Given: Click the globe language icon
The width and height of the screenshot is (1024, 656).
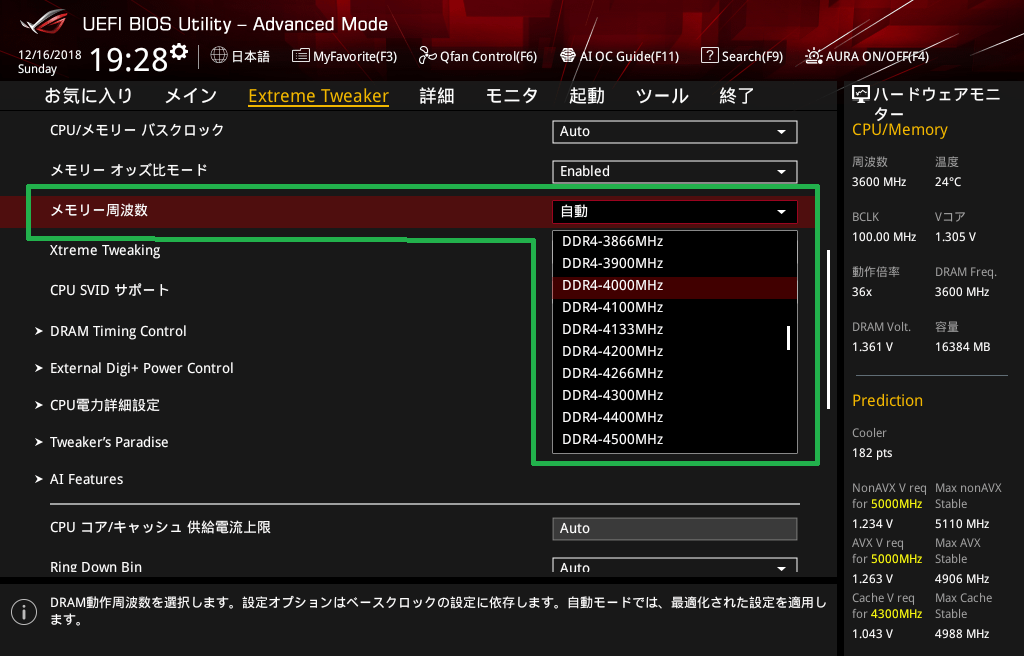Looking at the screenshot, I should click(x=219, y=56).
